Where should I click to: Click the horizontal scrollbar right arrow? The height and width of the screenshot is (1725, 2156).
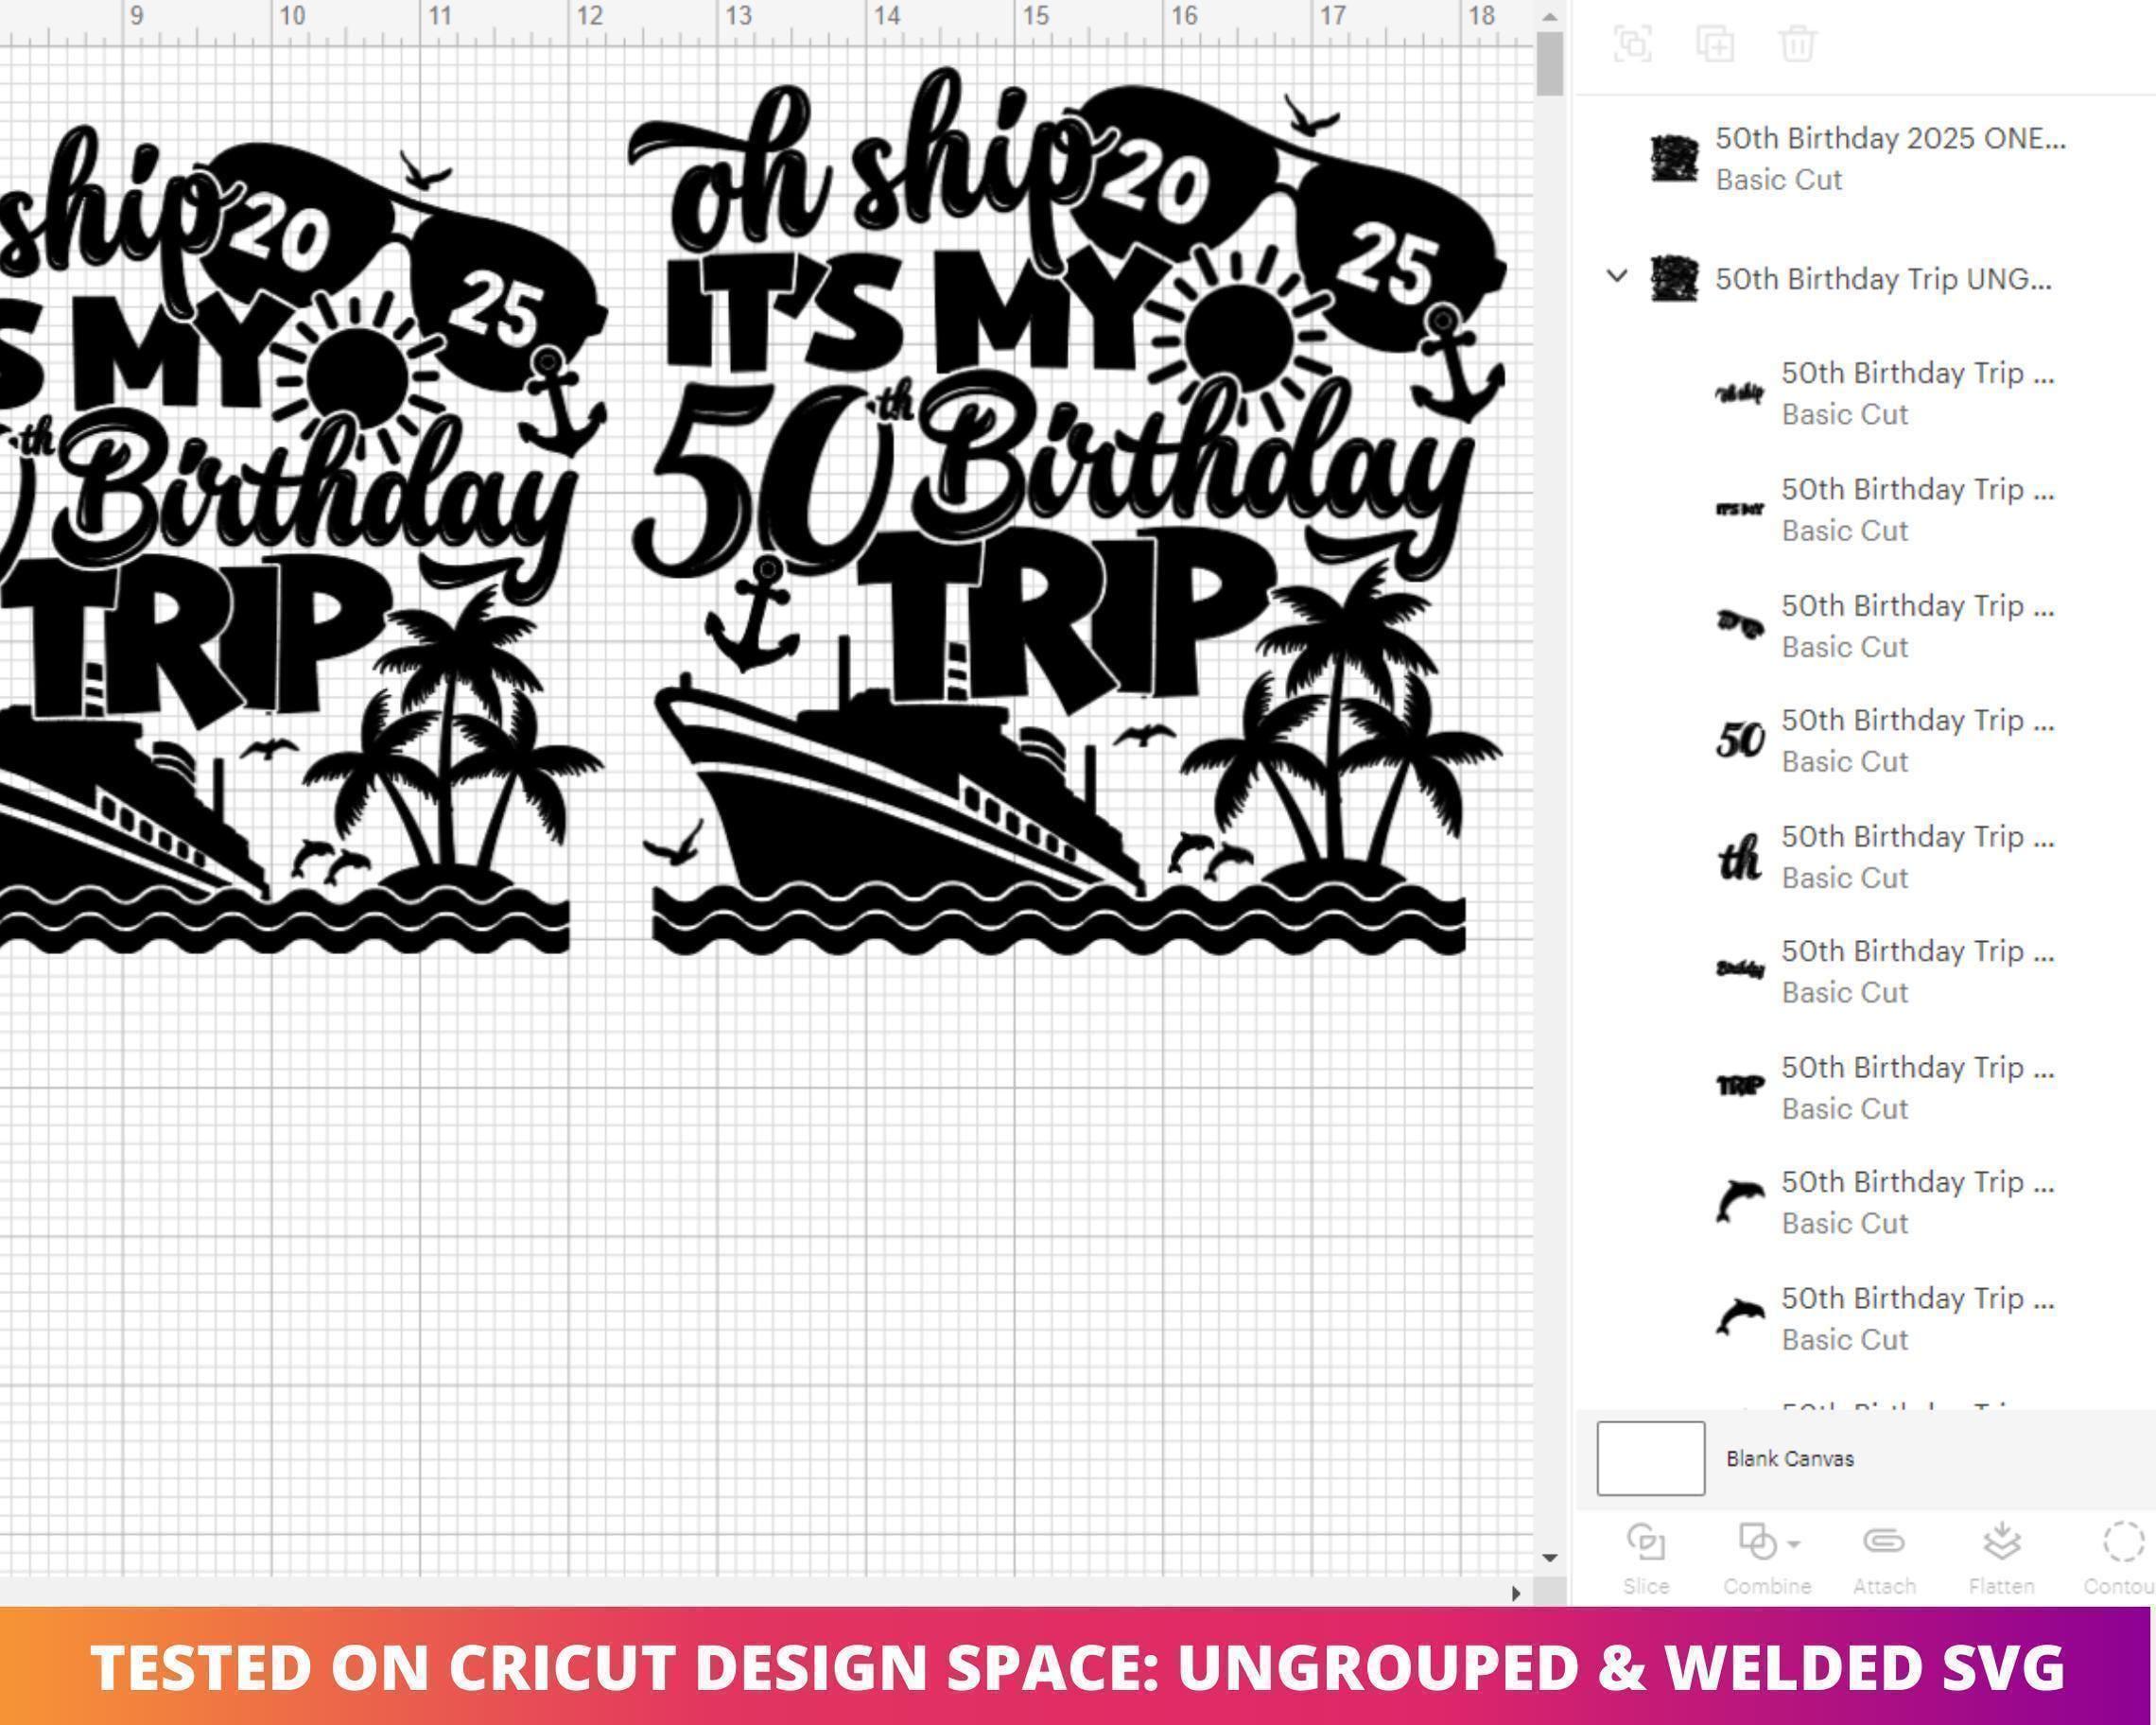(x=1516, y=1593)
